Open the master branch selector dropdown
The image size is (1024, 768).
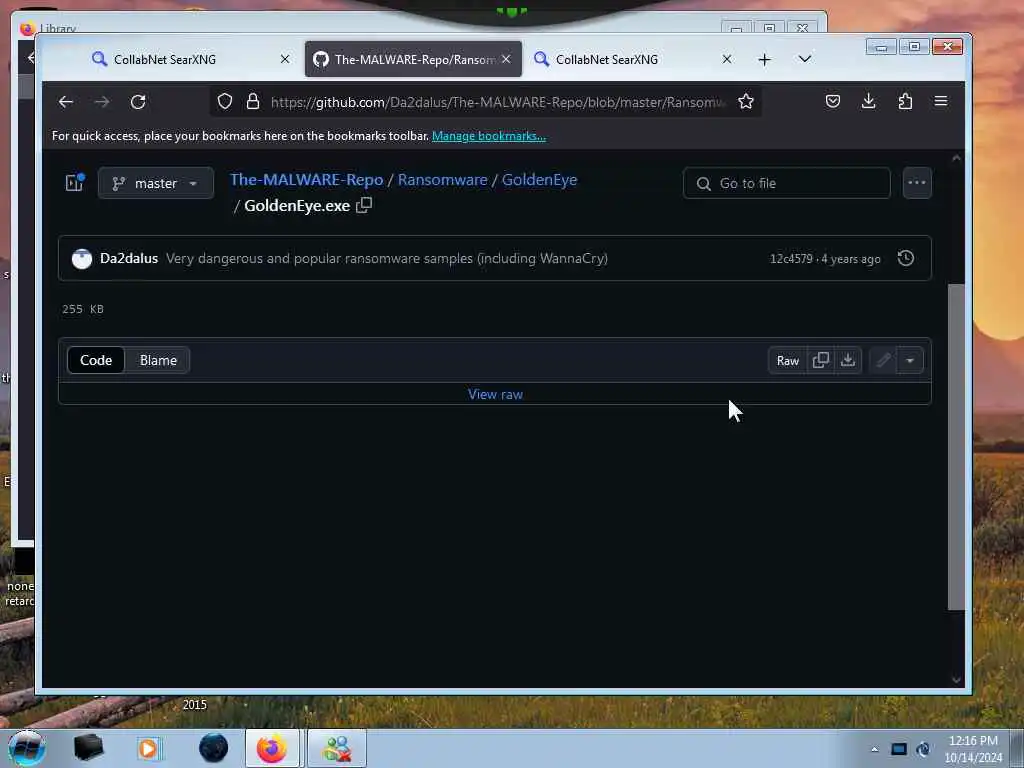click(x=155, y=183)
